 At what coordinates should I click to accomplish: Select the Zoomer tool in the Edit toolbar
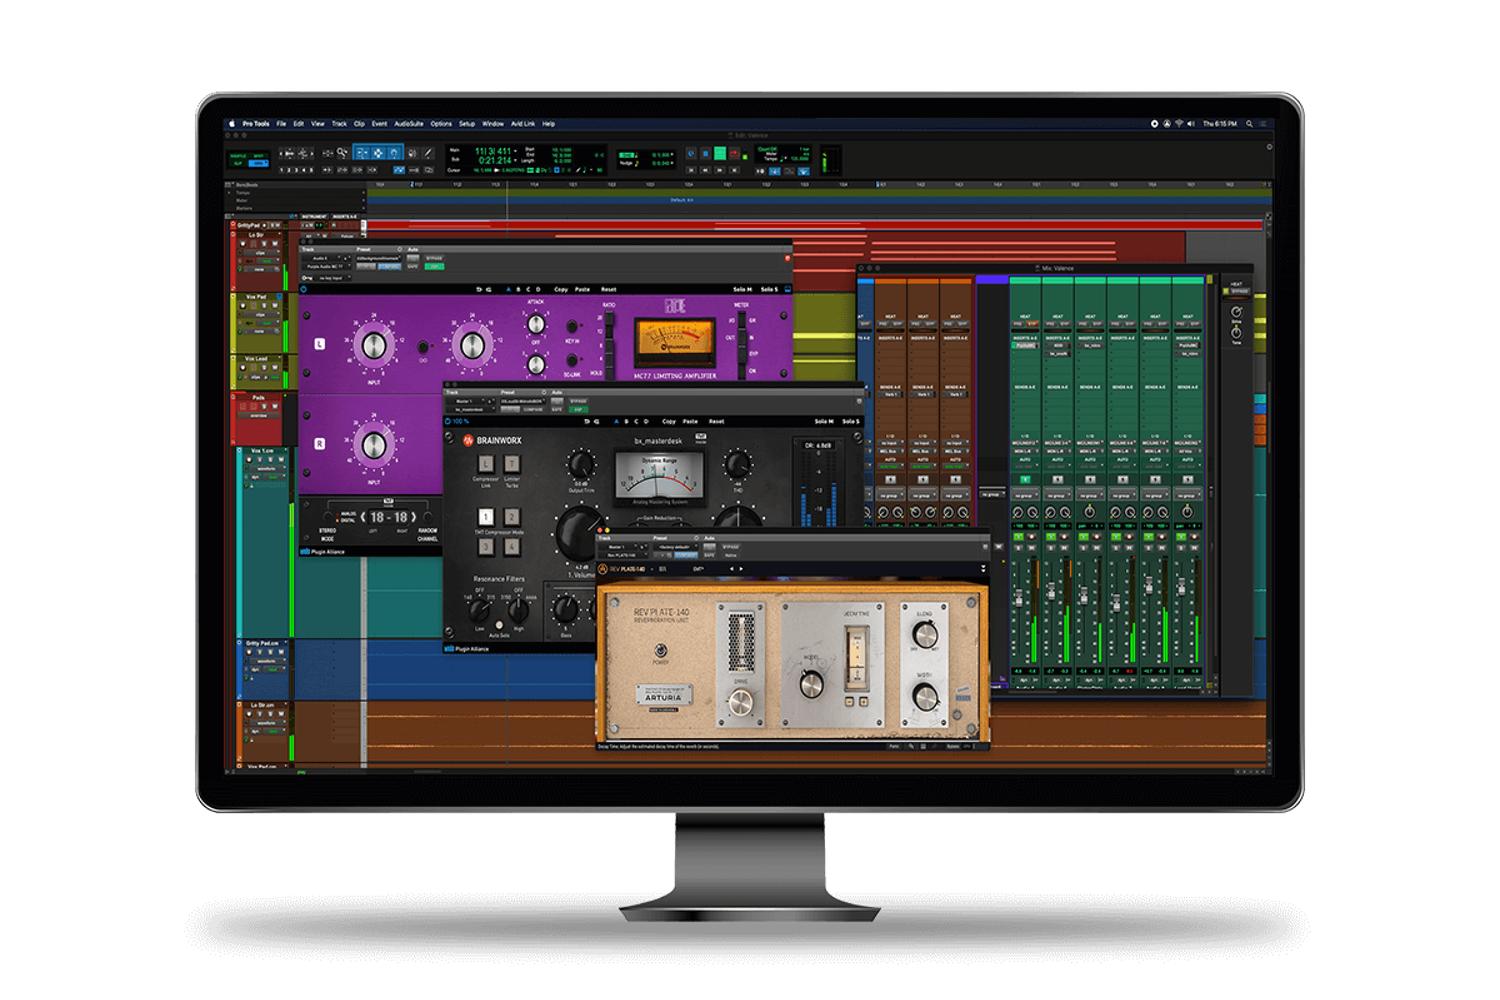pyautogui.click(x=340, y=154)
